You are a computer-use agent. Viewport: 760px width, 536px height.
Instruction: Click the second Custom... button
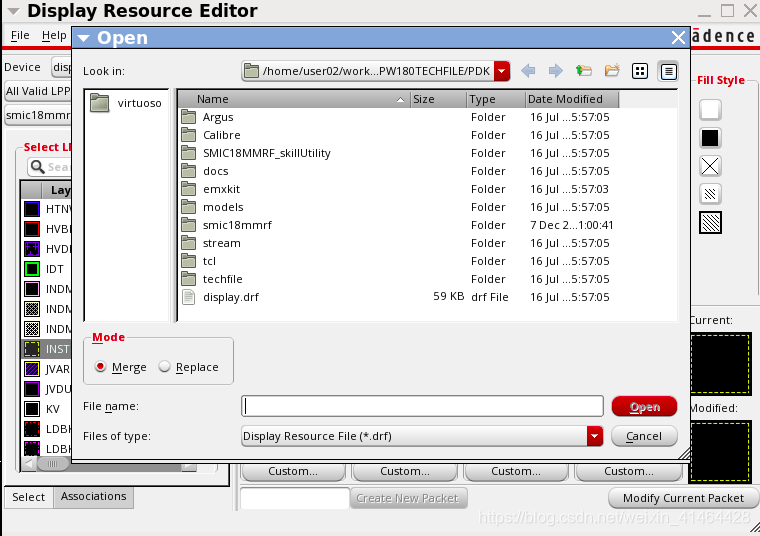tap(405, 471)
